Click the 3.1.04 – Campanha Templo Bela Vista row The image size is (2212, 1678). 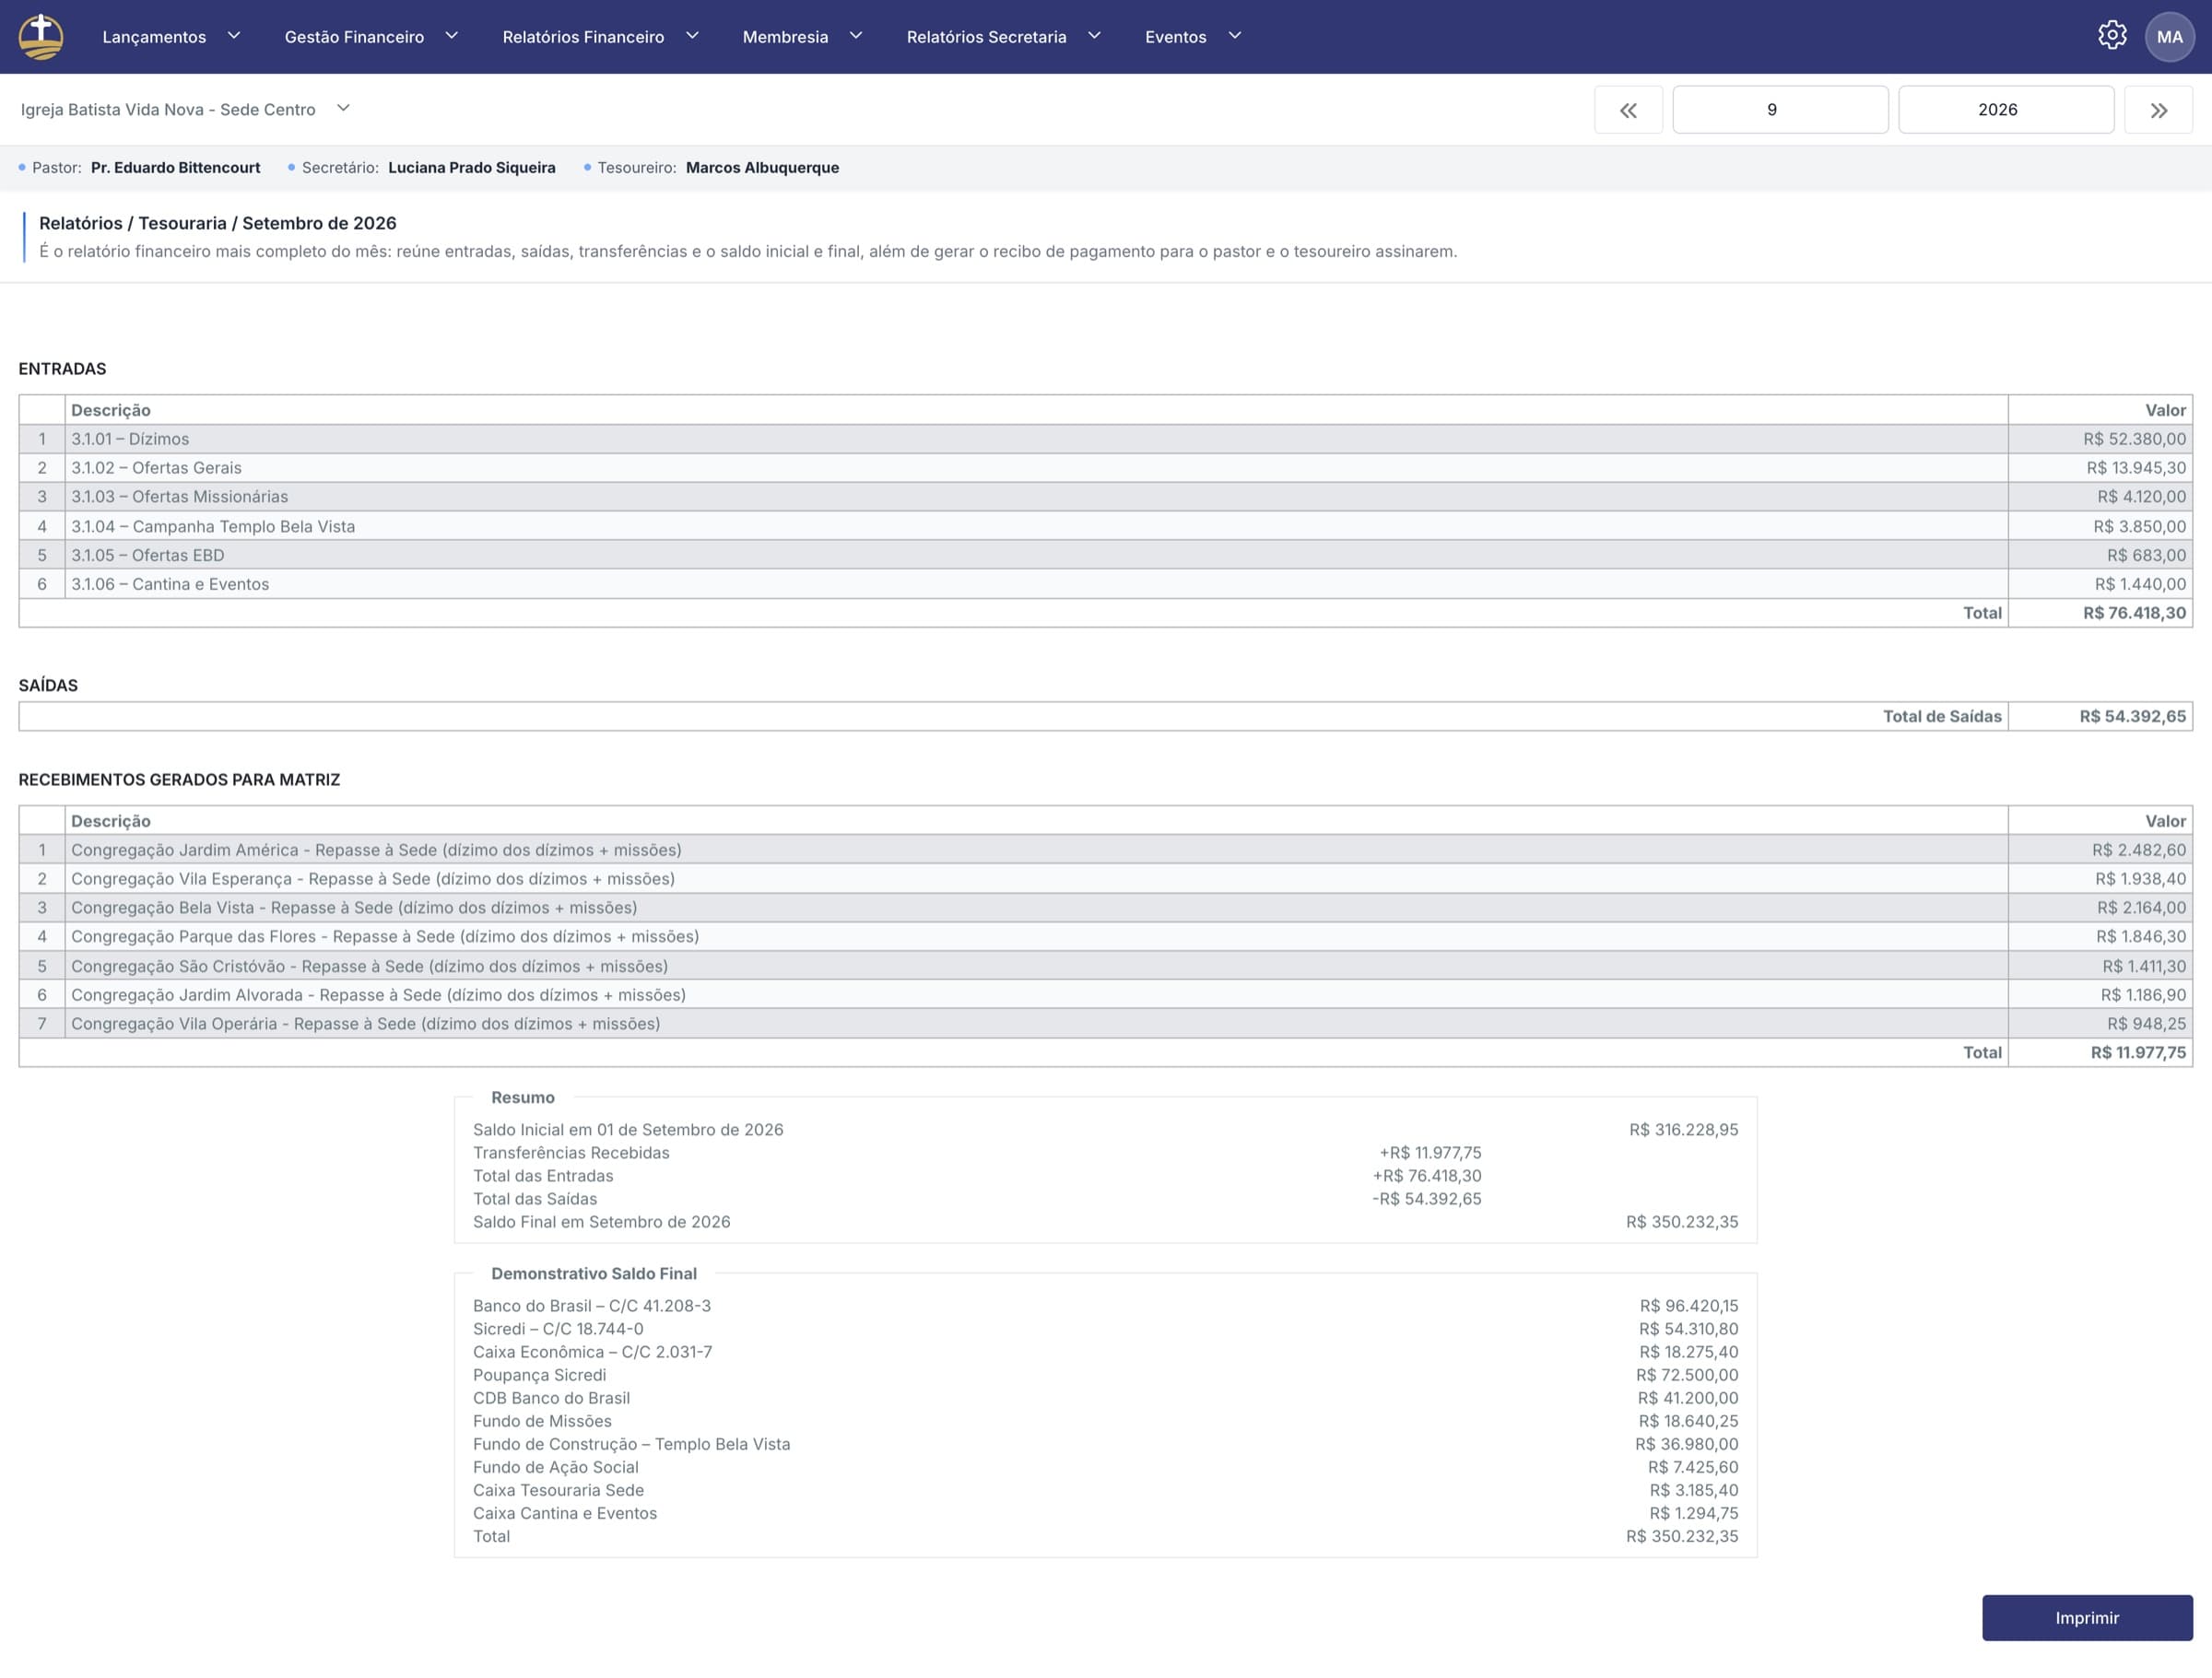click(x=1105, y=526)
